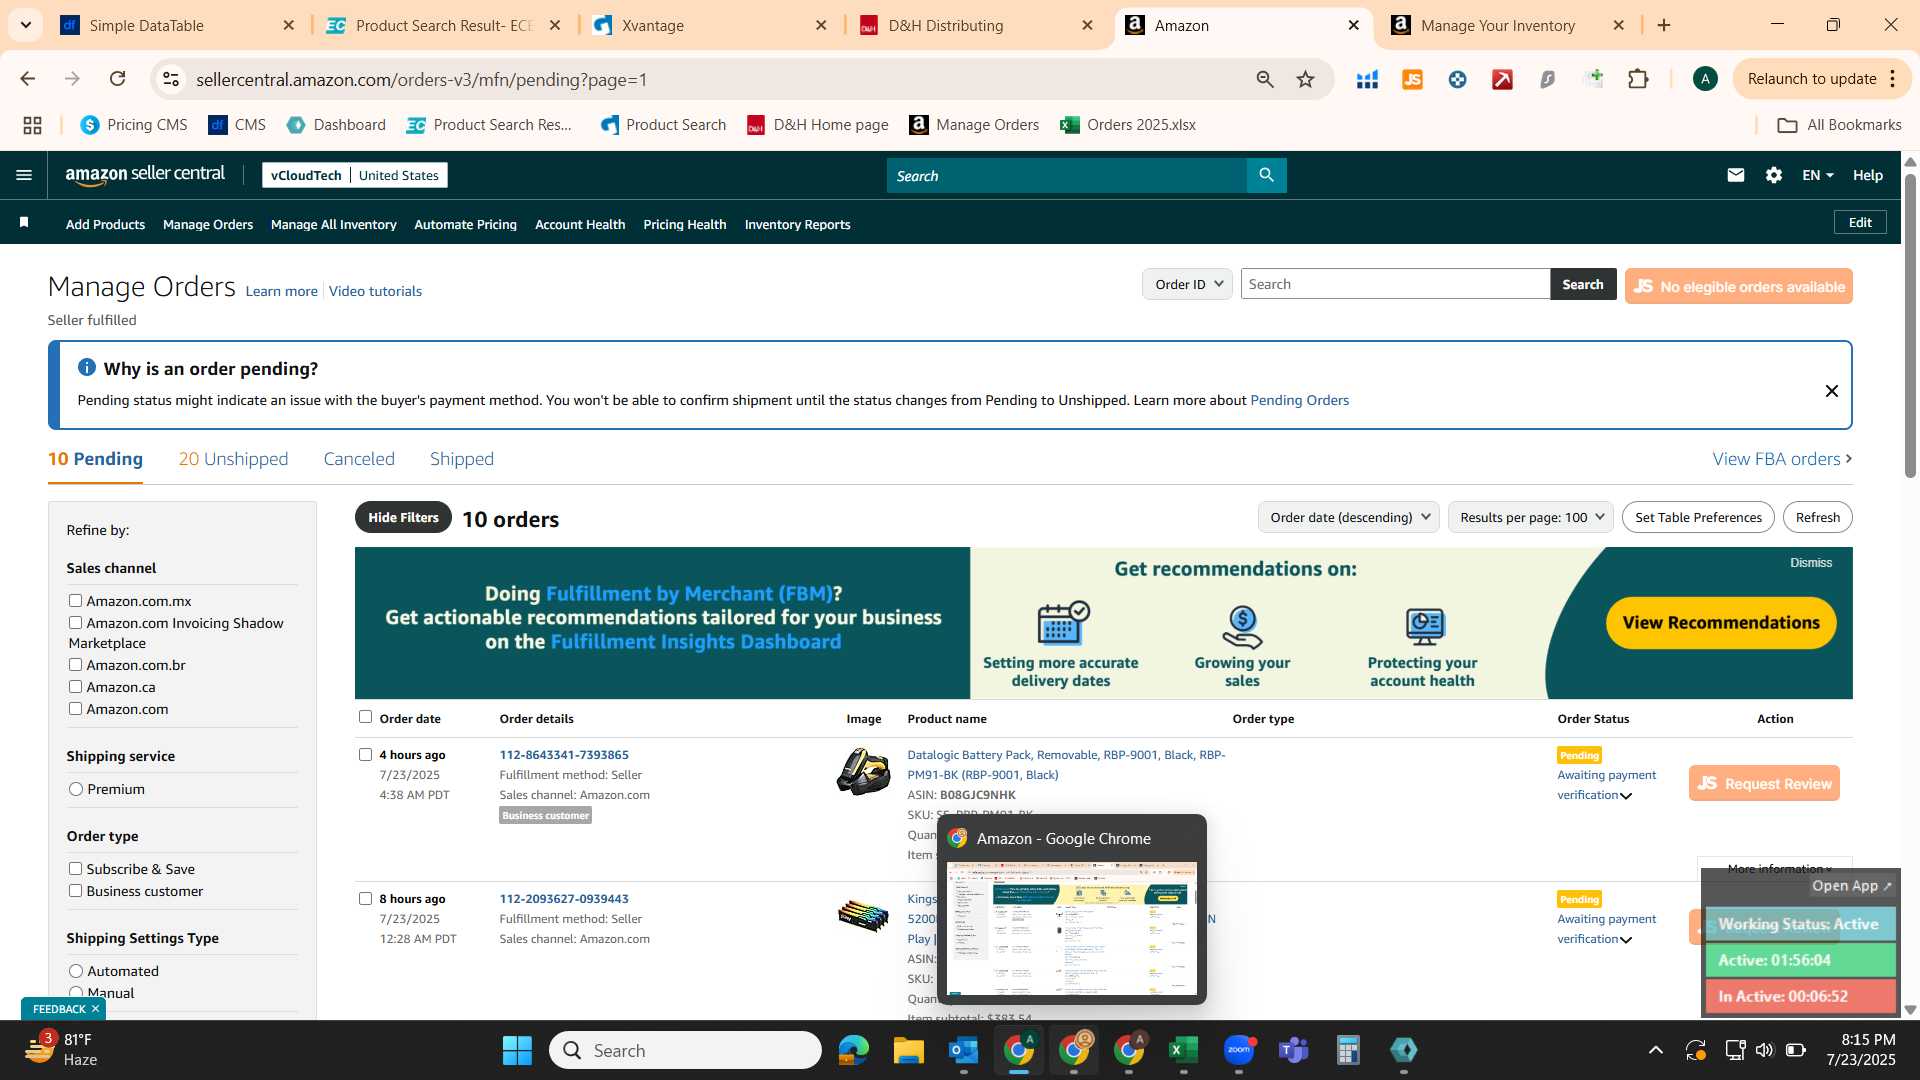Viewport: 1920px width, 1080px height.
Task: Show hidden system tray icons chevron
Action: pyautogui.click(x=1656, y=1050)
